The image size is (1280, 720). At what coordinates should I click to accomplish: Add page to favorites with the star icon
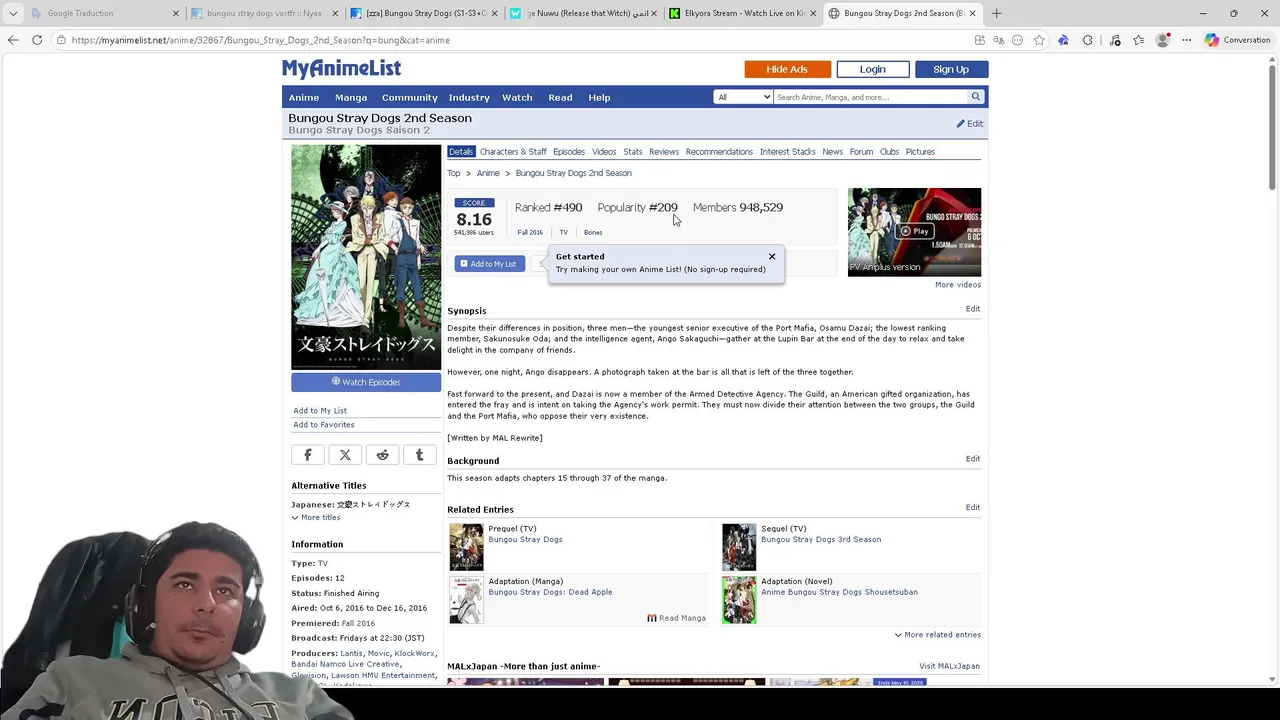point(1039,40)
